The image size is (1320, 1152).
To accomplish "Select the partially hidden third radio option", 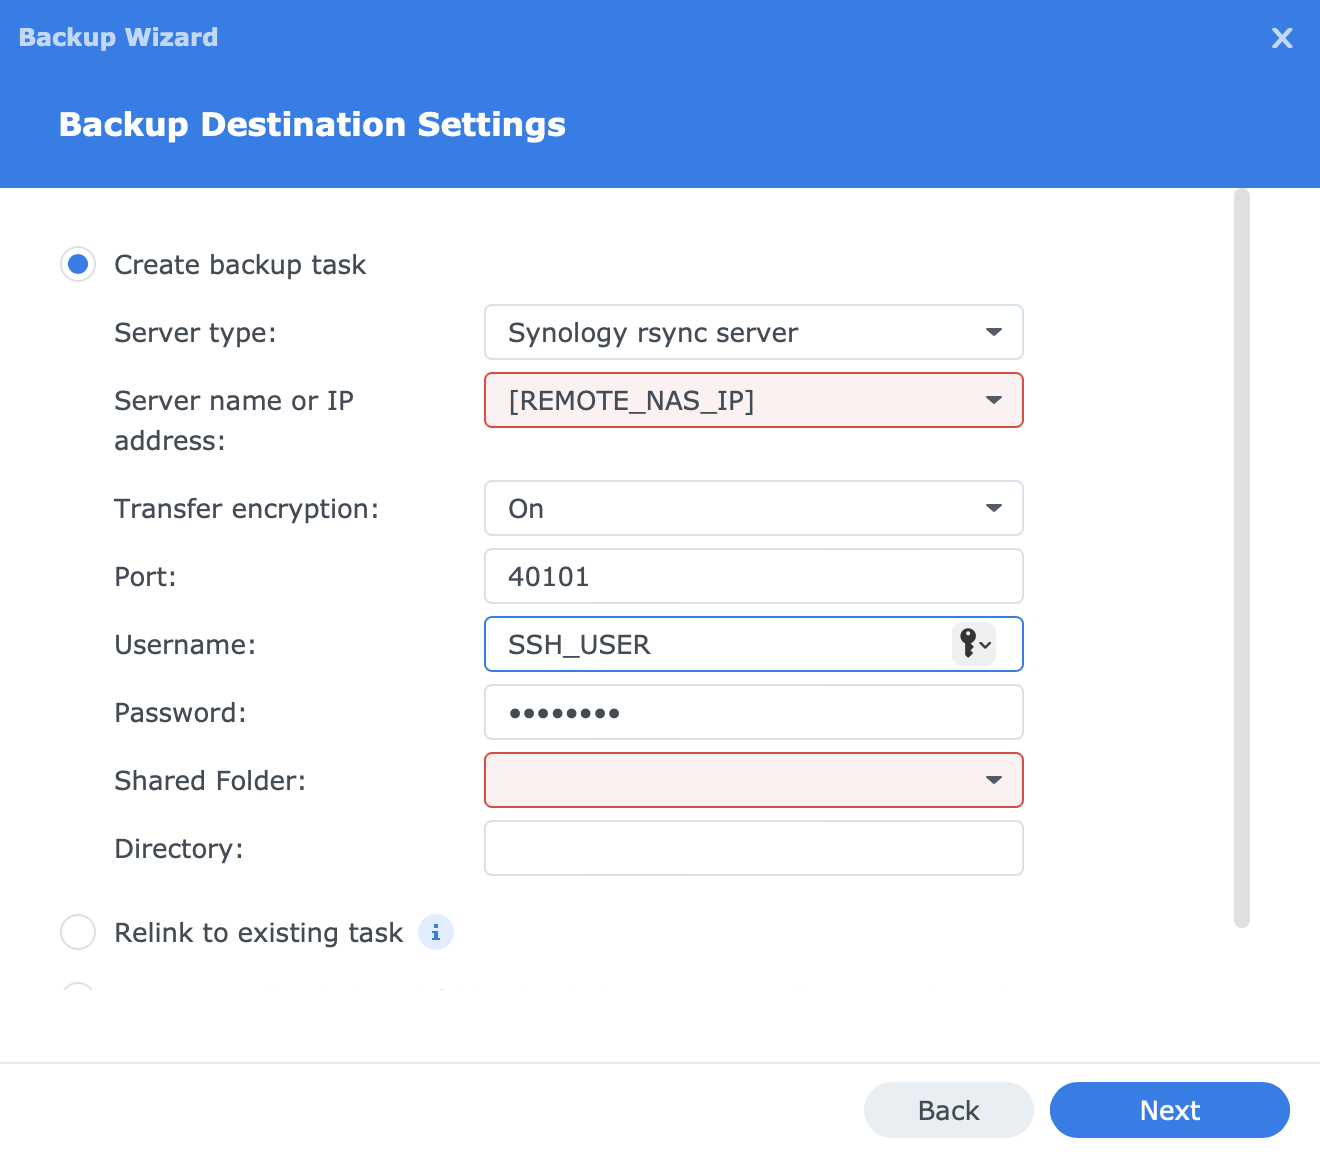I will pos(78,990).
